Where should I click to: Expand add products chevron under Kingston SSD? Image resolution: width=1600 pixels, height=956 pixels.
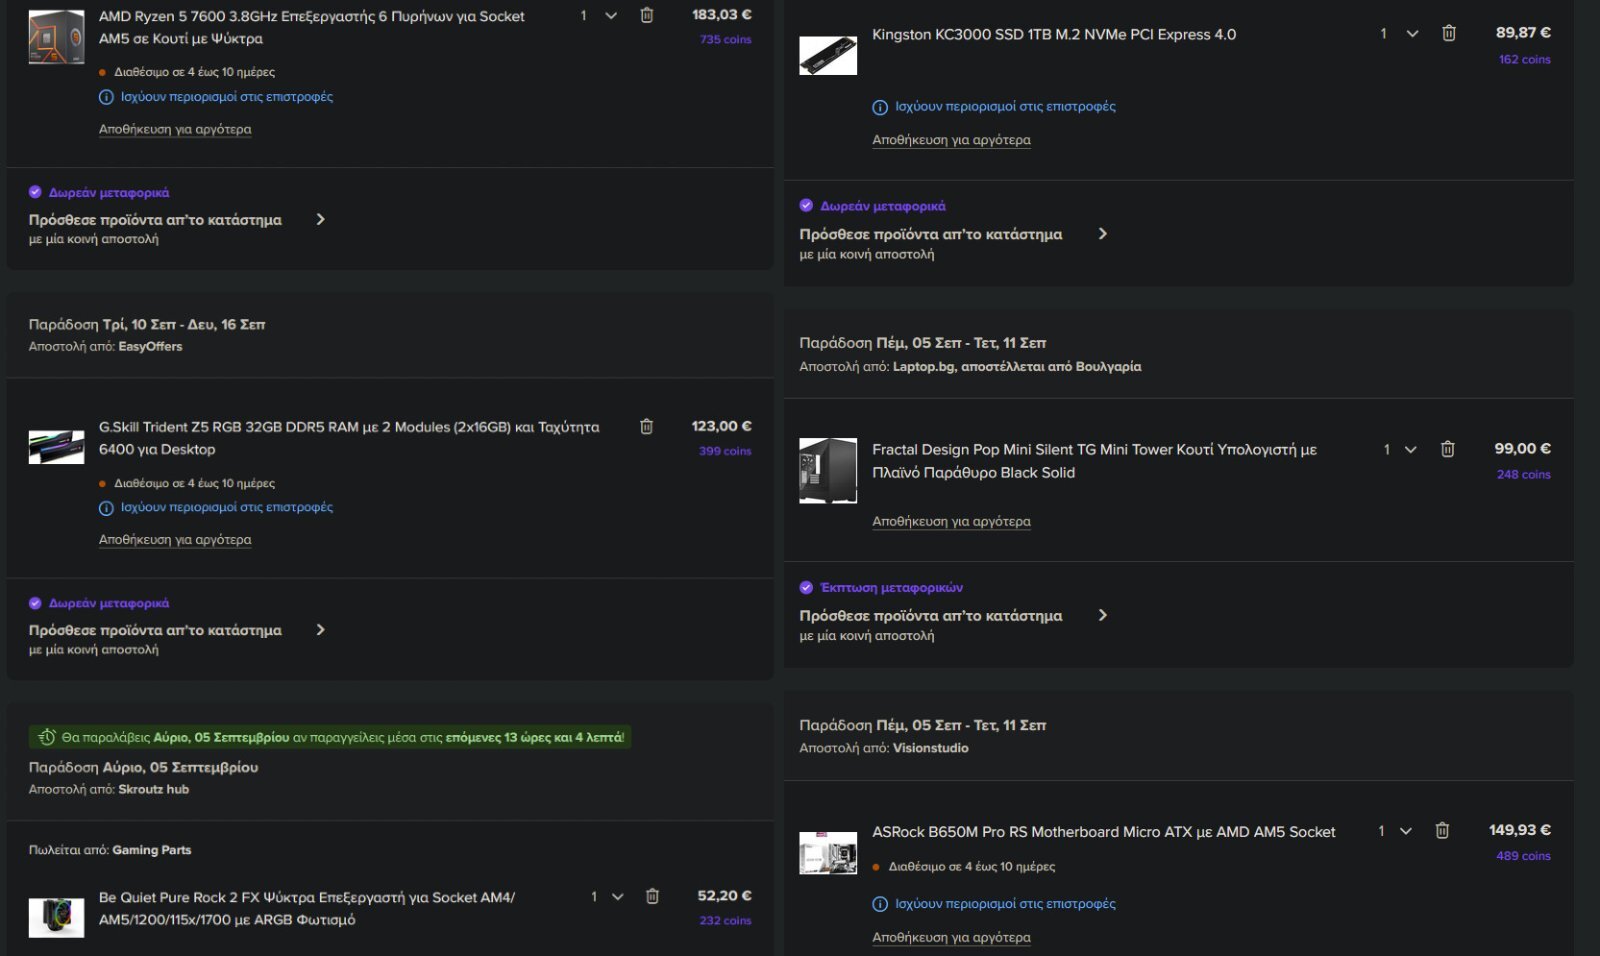pyautogui.click(x=1102, y=233)
